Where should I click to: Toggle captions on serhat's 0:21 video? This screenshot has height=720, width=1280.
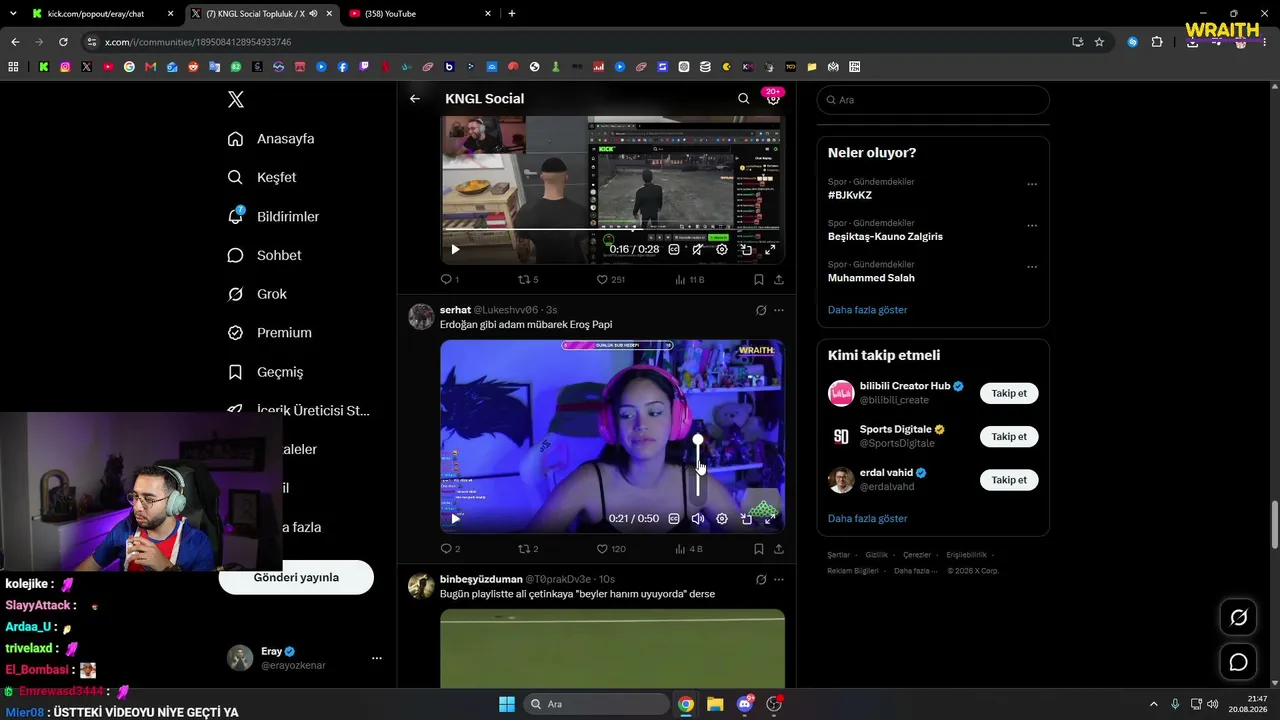pyautogui.click(x=674, y=519)
